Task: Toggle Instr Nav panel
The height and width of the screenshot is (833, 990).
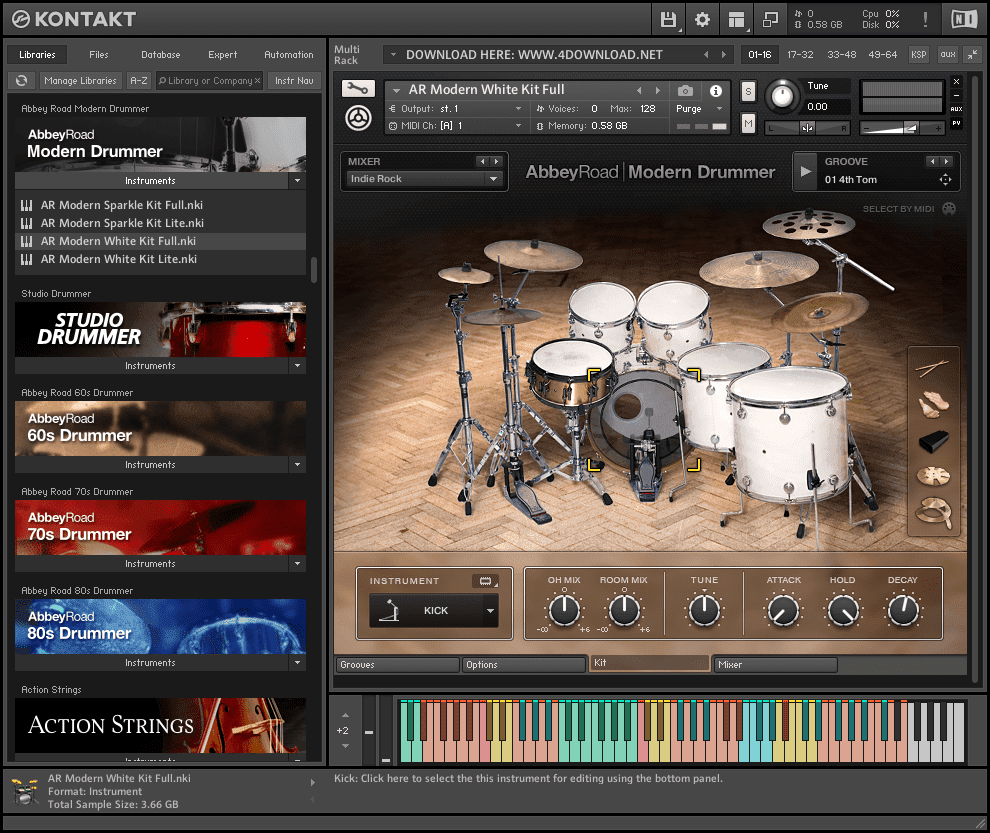Action: 294,80
